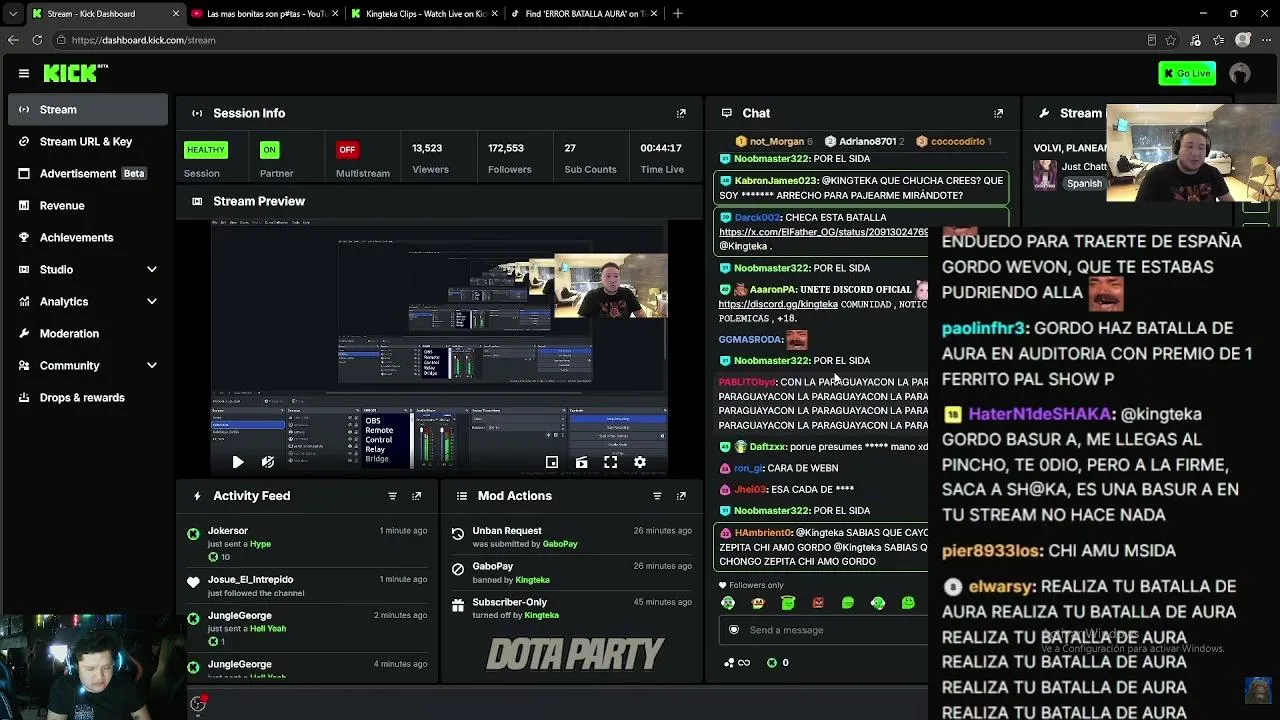Switch stream preview to theater mode

point(581,462)
